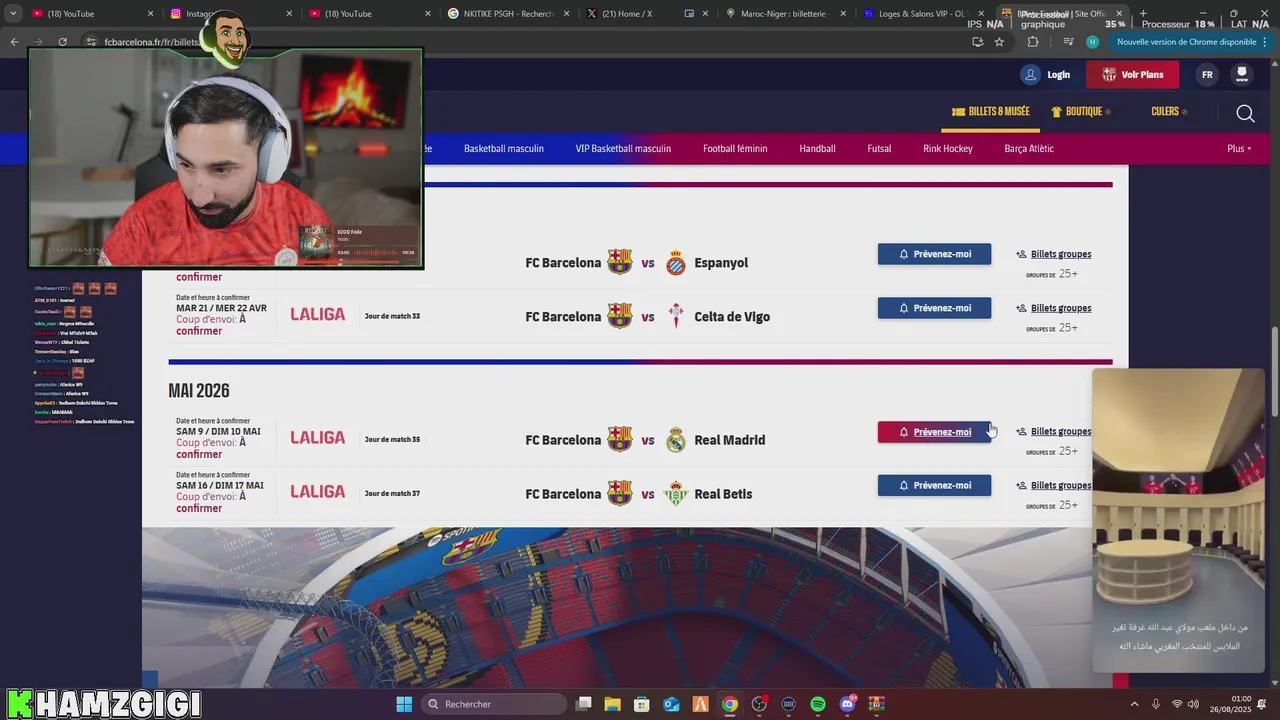Open the FR language selector

[x=1207, y=75]
